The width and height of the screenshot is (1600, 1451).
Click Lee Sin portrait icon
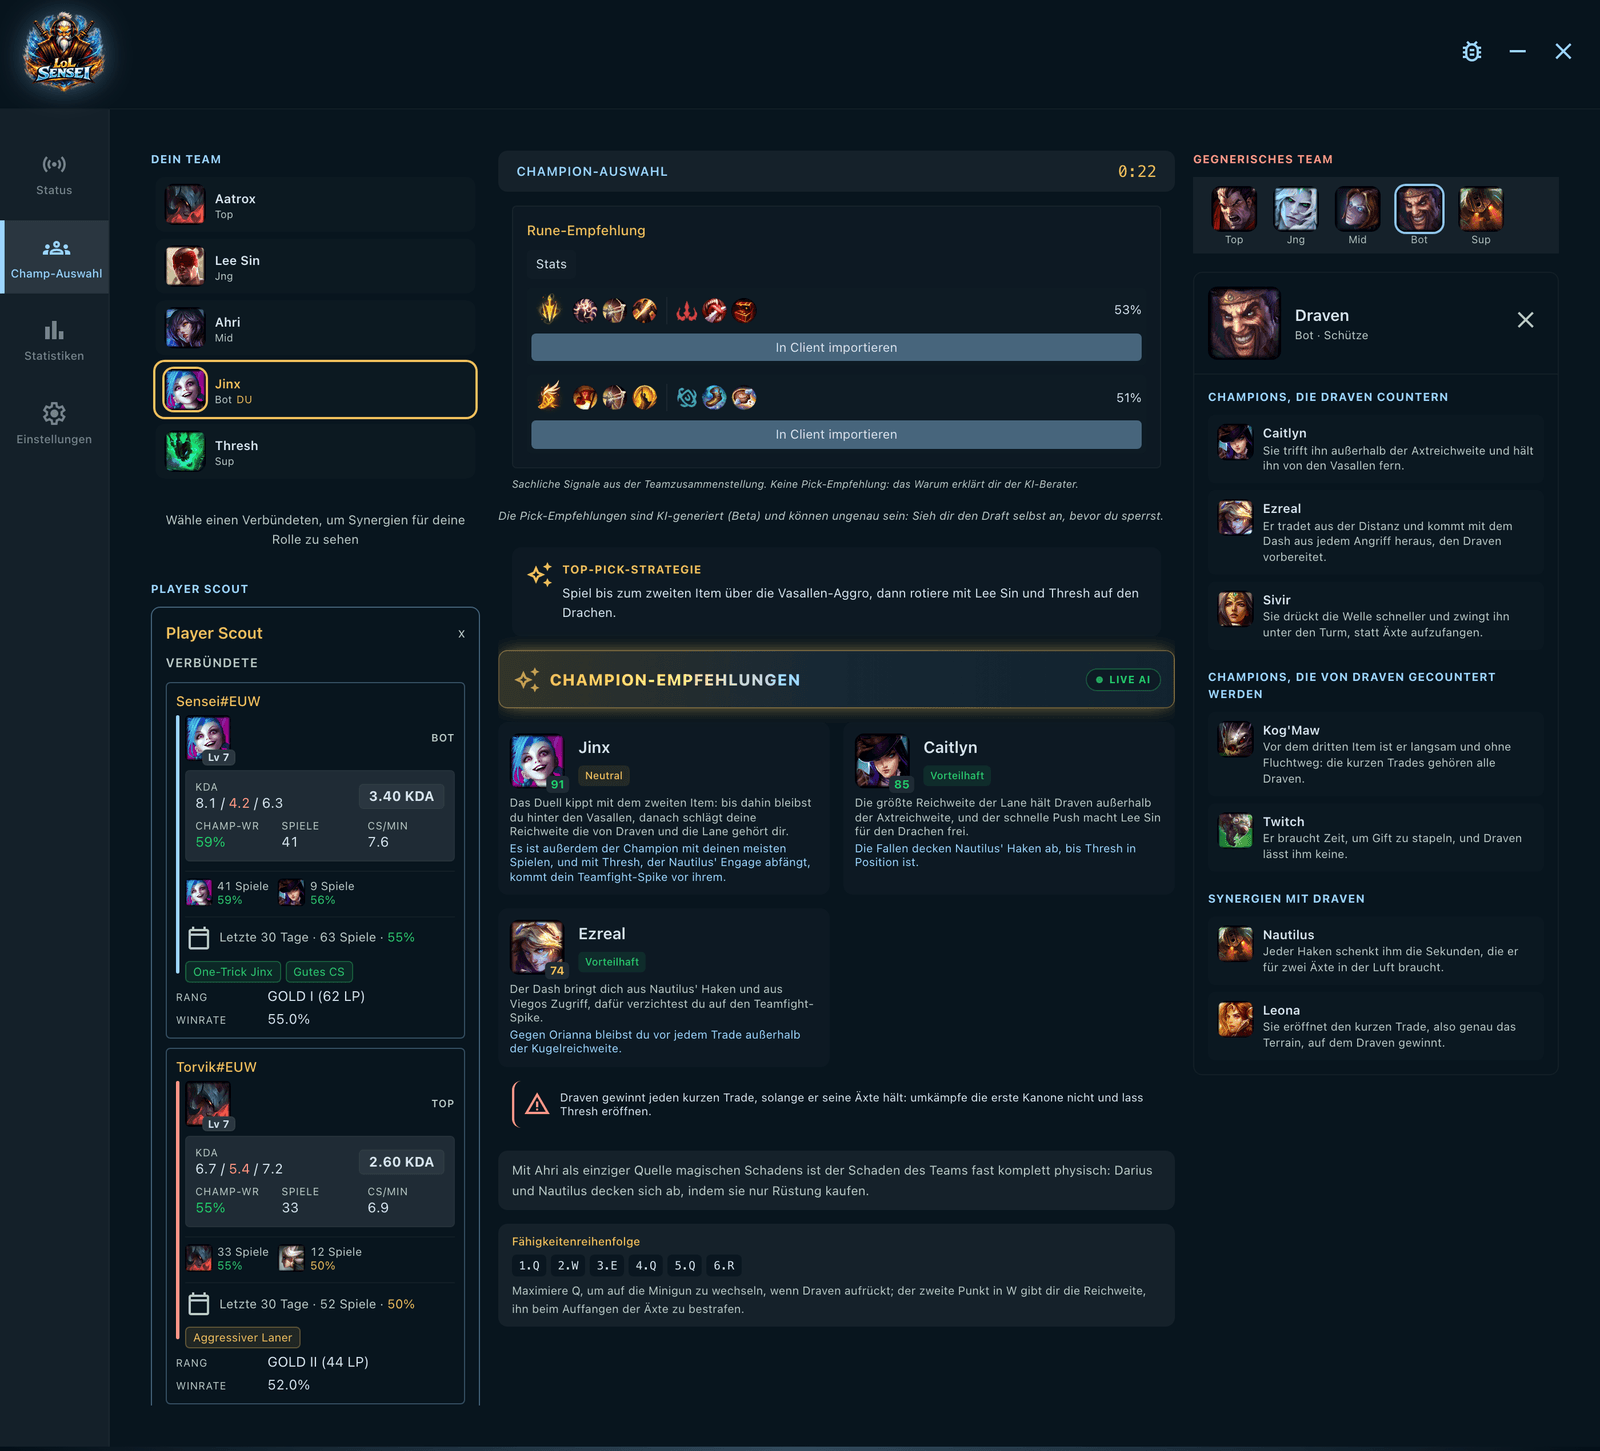(x=185, y=267)
